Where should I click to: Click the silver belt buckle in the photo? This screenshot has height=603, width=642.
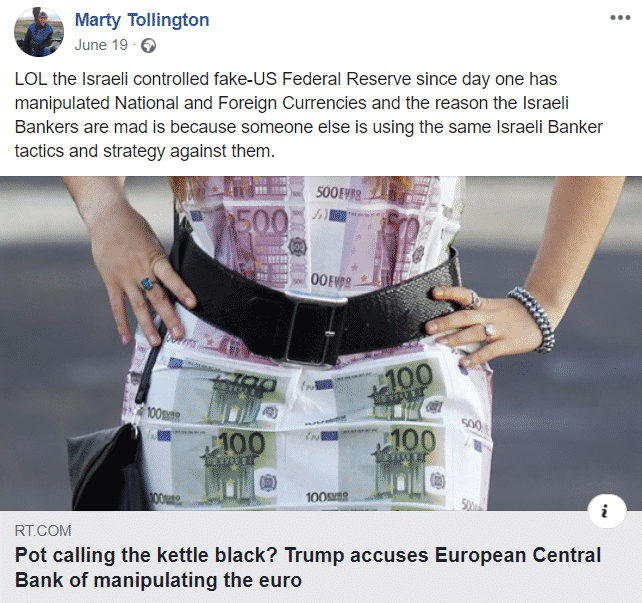click(x=312, y=329)
